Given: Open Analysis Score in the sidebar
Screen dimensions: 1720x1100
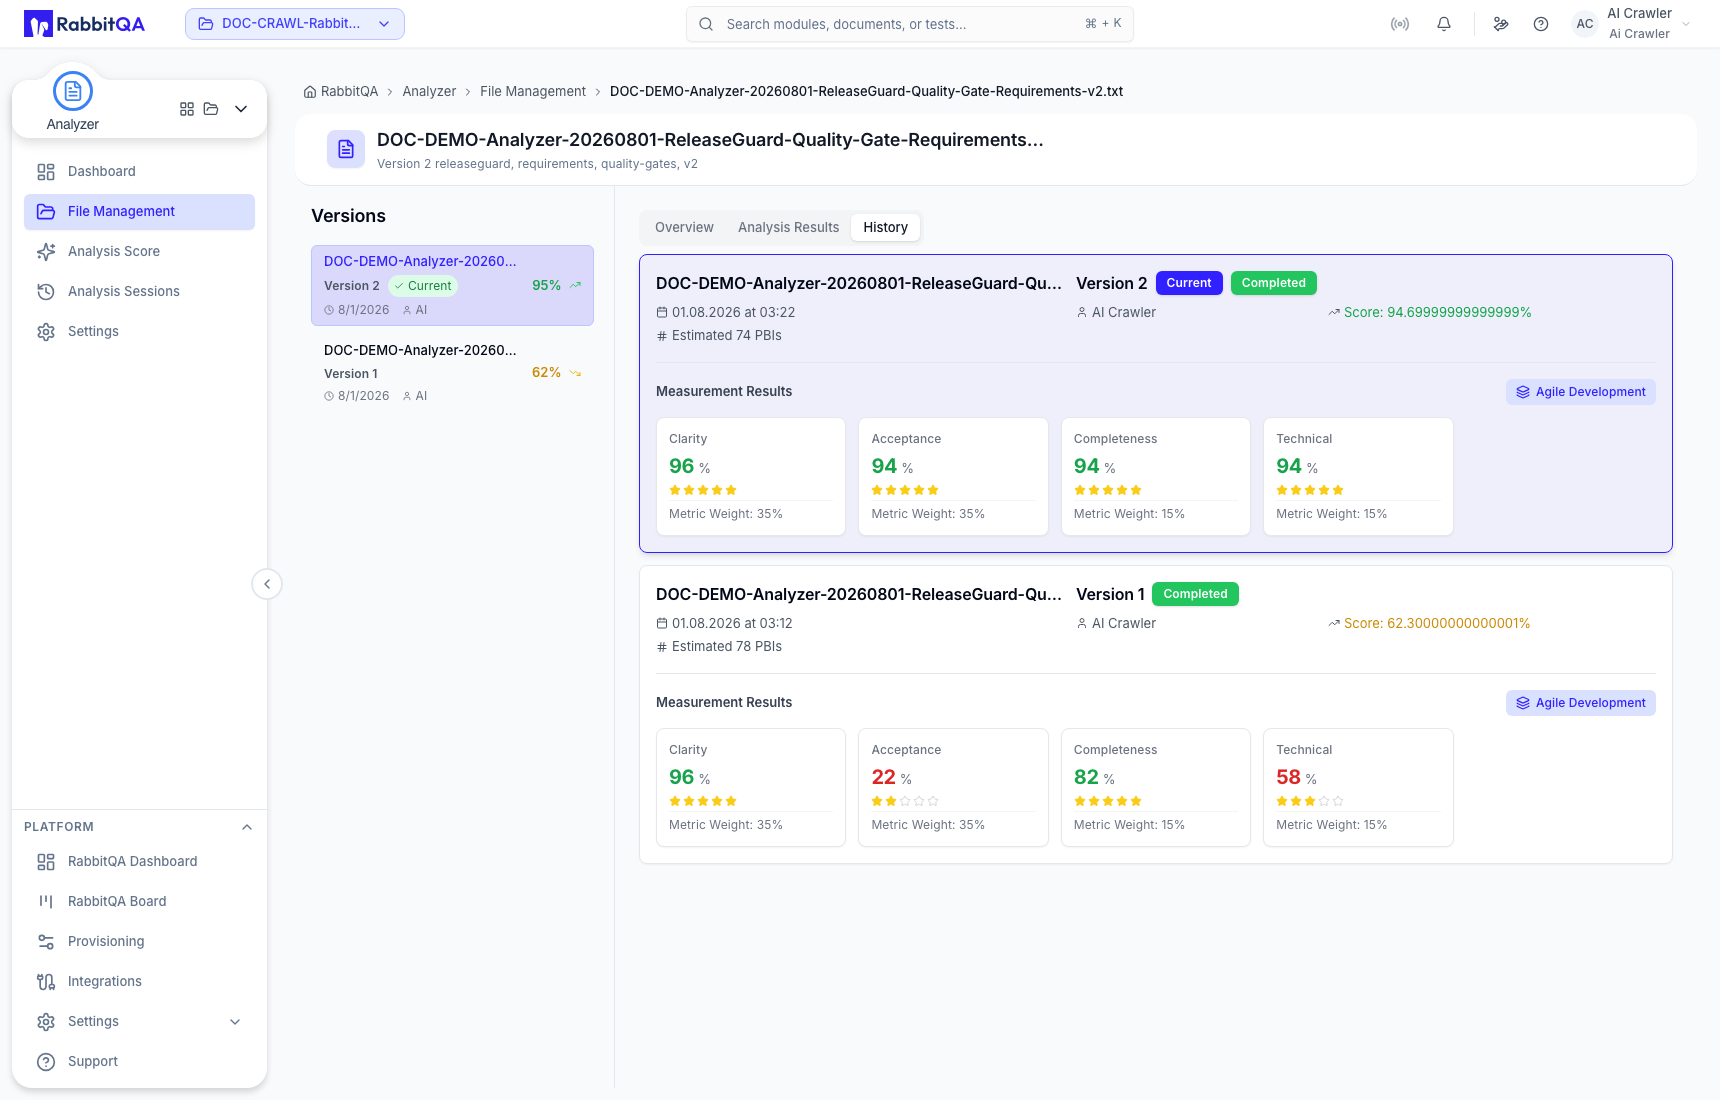Looking at the screenshot, I should pyautogui.click(x=139, y=251).
